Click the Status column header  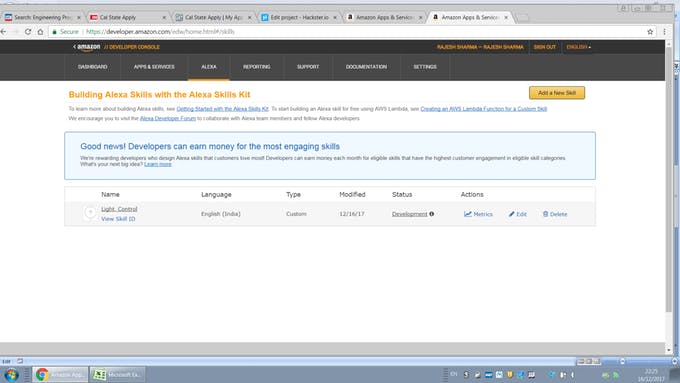[402, 194]
